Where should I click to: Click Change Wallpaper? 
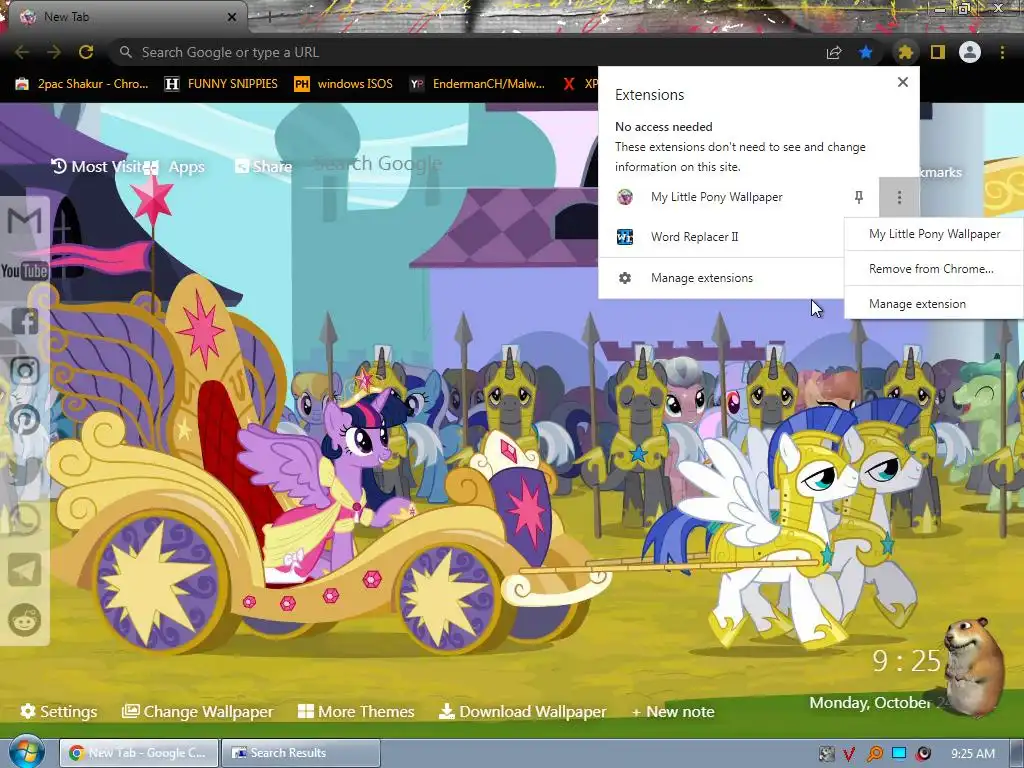coord(197,711)
